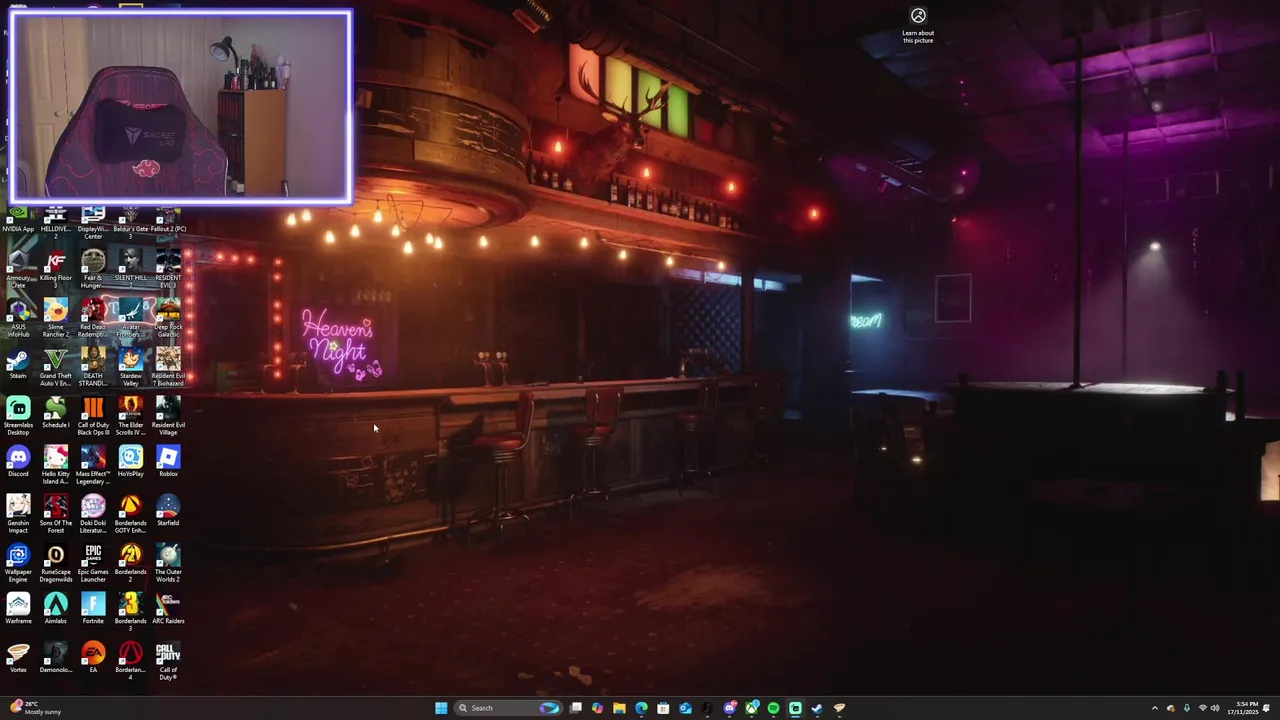Image resolution: width=1280 pixels, height=720 pixels.
Task: Select the Starfield desktop icon
Action: [168, 511]
